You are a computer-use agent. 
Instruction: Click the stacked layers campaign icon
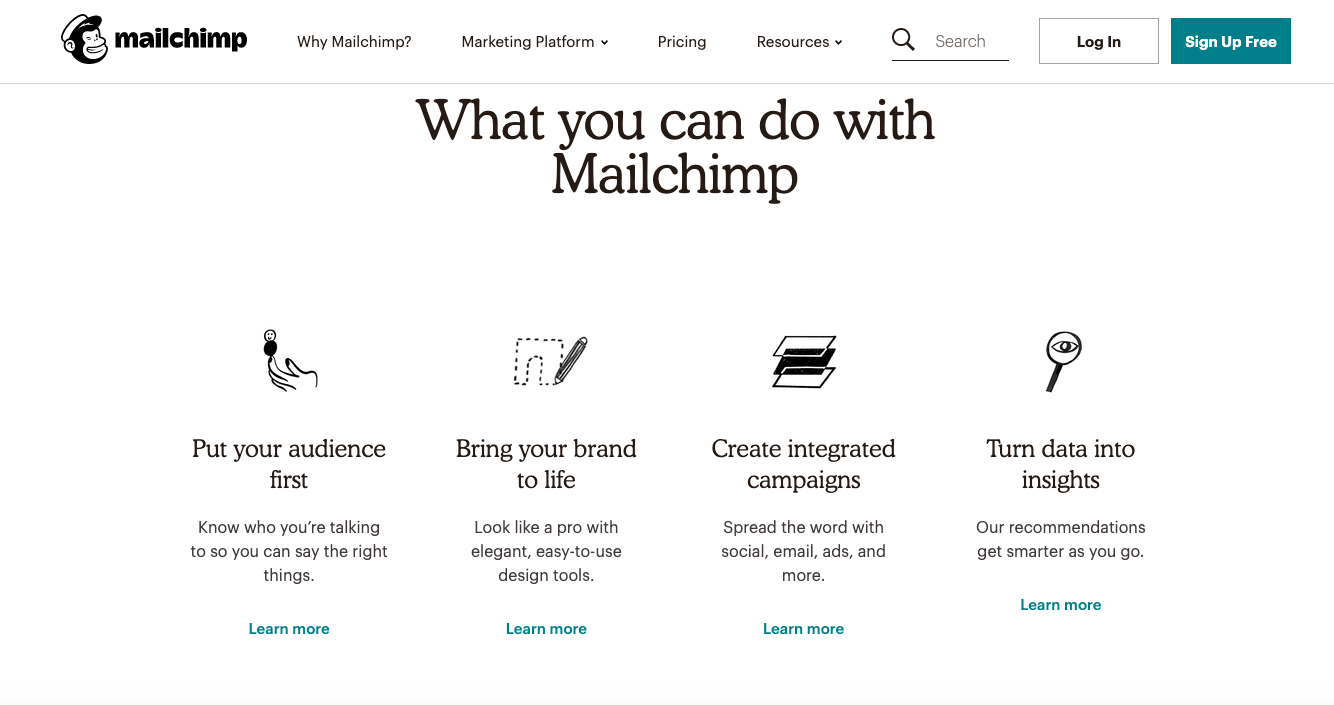(x=804, y=361)
